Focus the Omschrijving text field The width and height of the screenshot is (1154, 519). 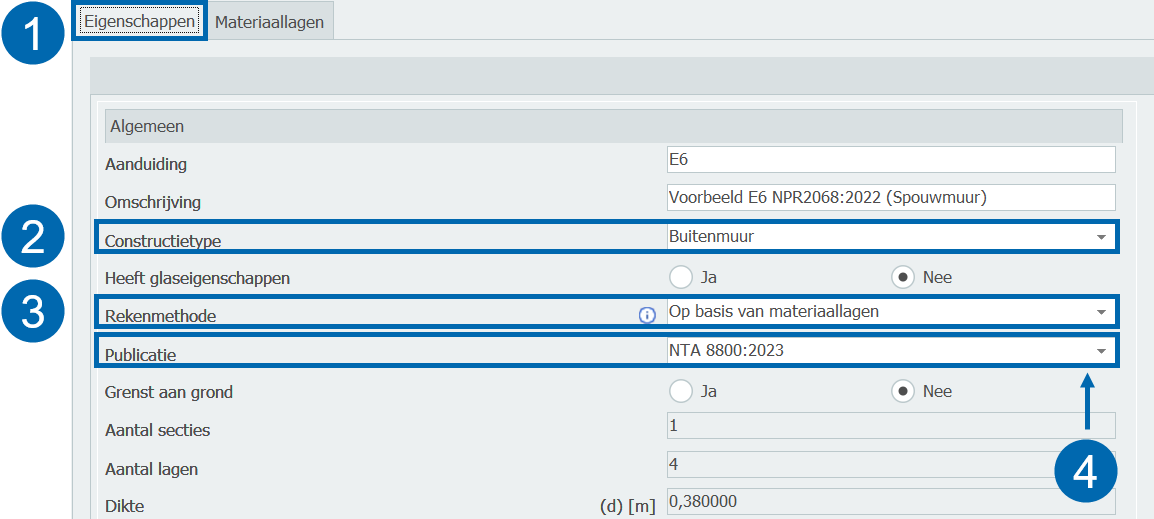890,198
